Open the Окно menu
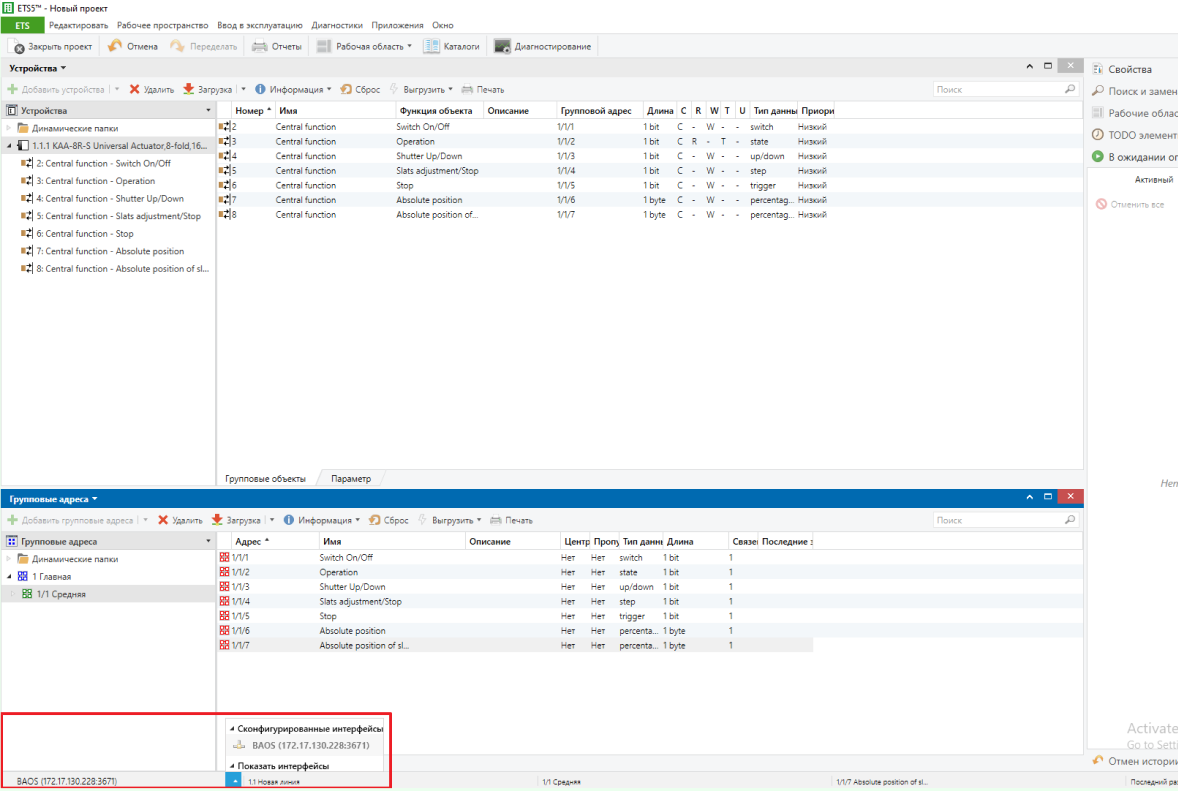Screen dimensions: 1178x791 point(443,26)
